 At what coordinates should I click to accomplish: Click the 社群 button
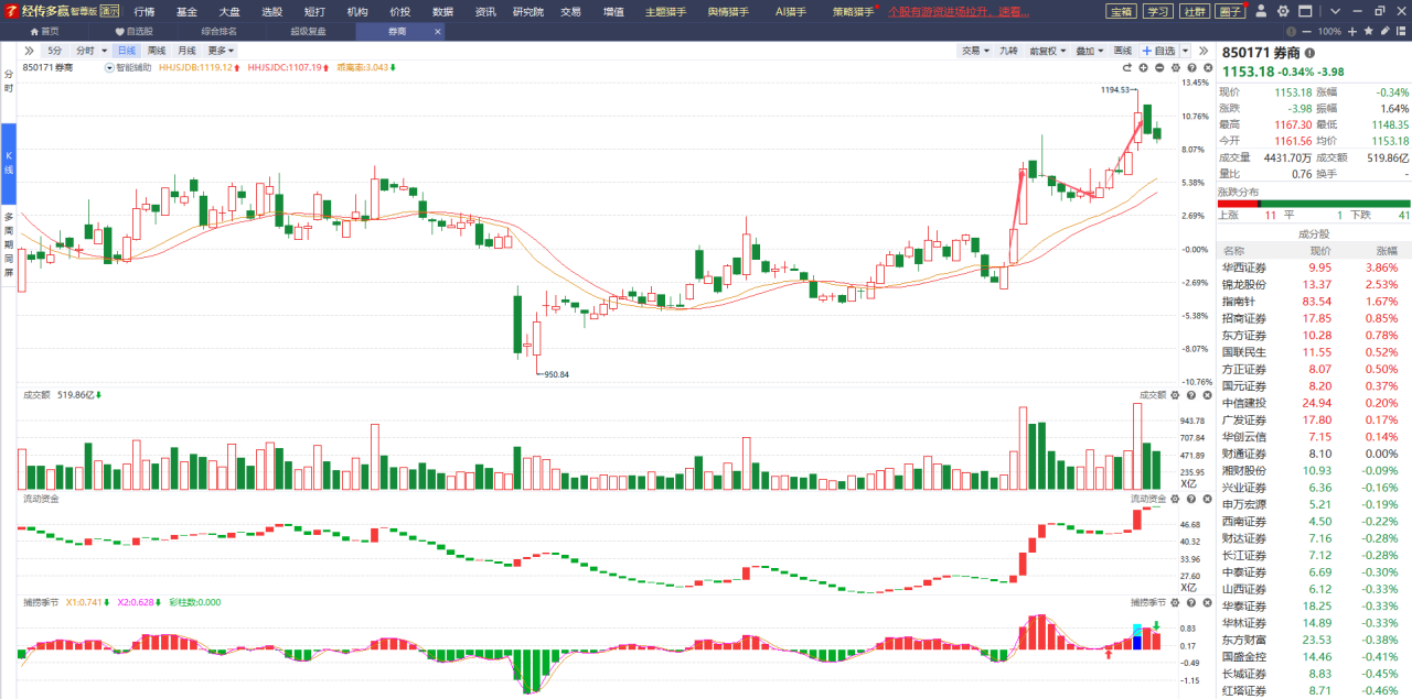[x=1195, y=11]
